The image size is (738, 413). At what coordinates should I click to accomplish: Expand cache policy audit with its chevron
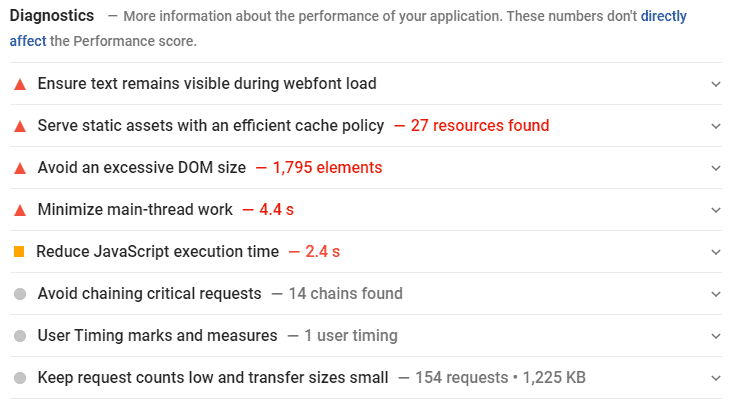click(716, 126)
